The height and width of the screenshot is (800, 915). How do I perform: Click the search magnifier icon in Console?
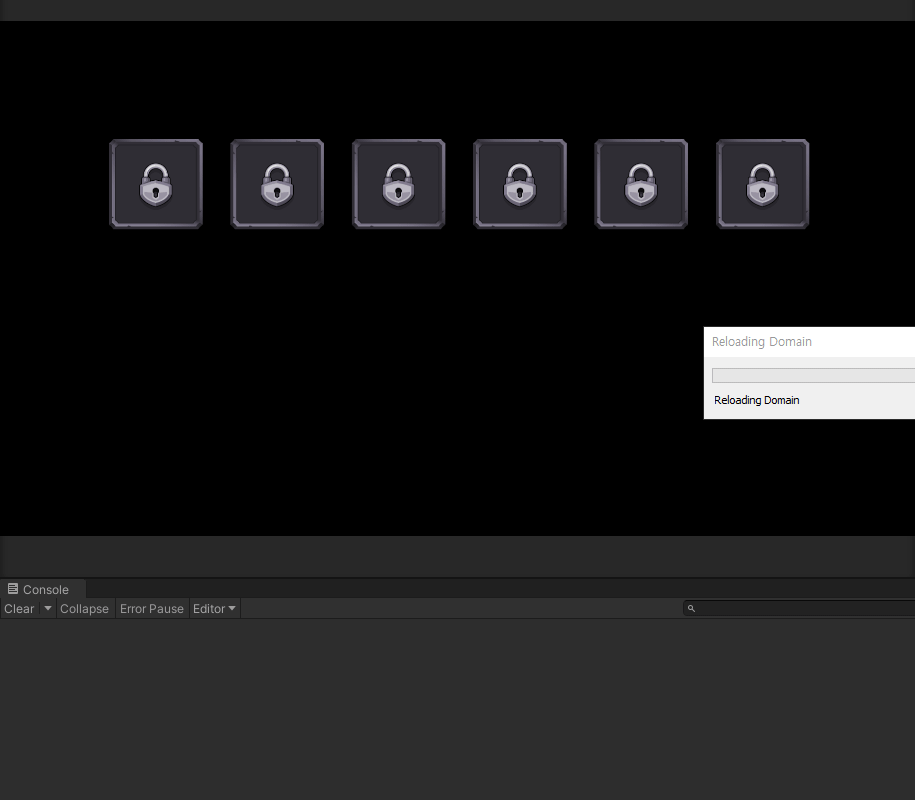(x=692, y=609)
